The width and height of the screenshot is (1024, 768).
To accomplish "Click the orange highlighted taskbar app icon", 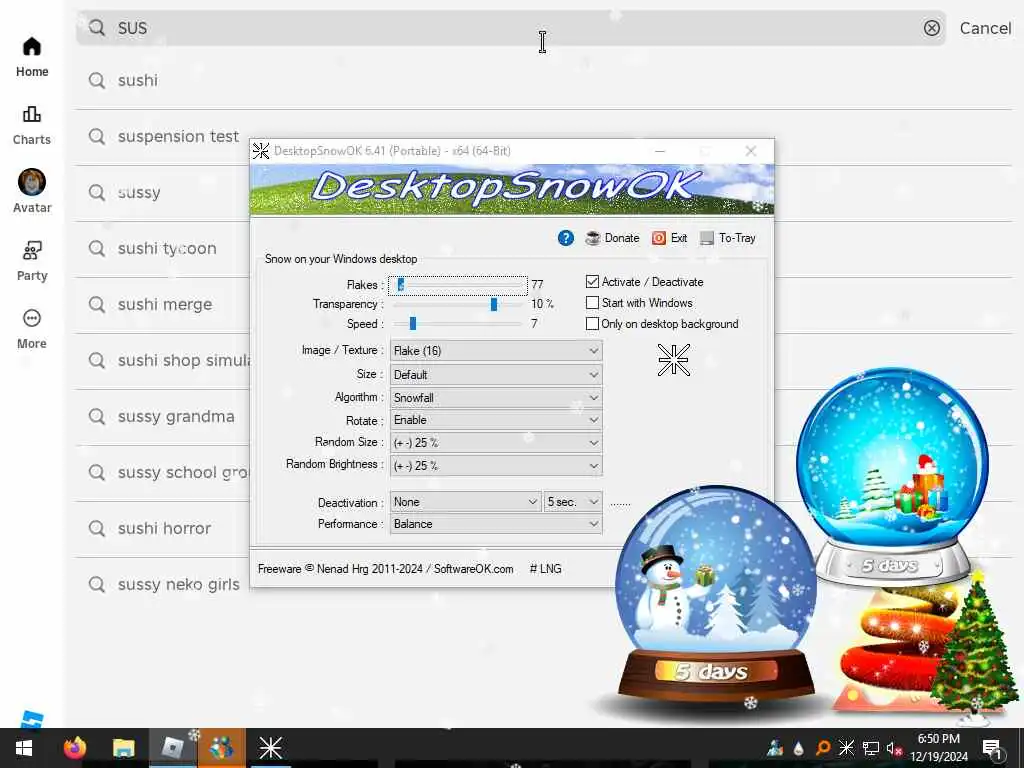I will (221, 748).
